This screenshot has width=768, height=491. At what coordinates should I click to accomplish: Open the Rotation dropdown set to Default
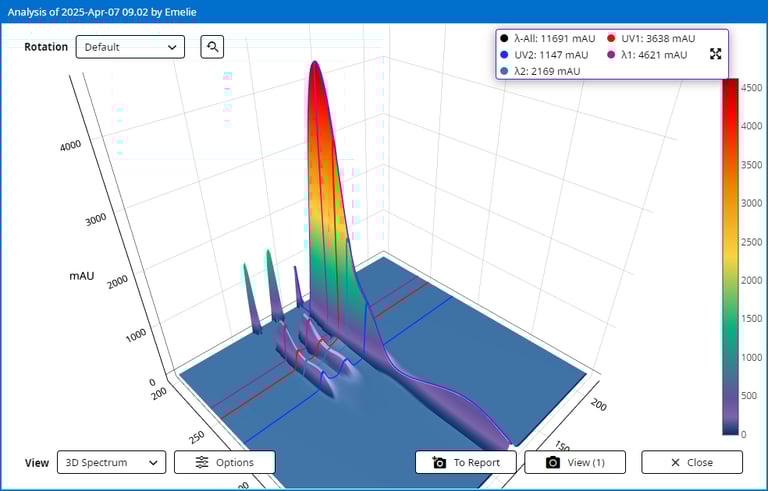130,47
